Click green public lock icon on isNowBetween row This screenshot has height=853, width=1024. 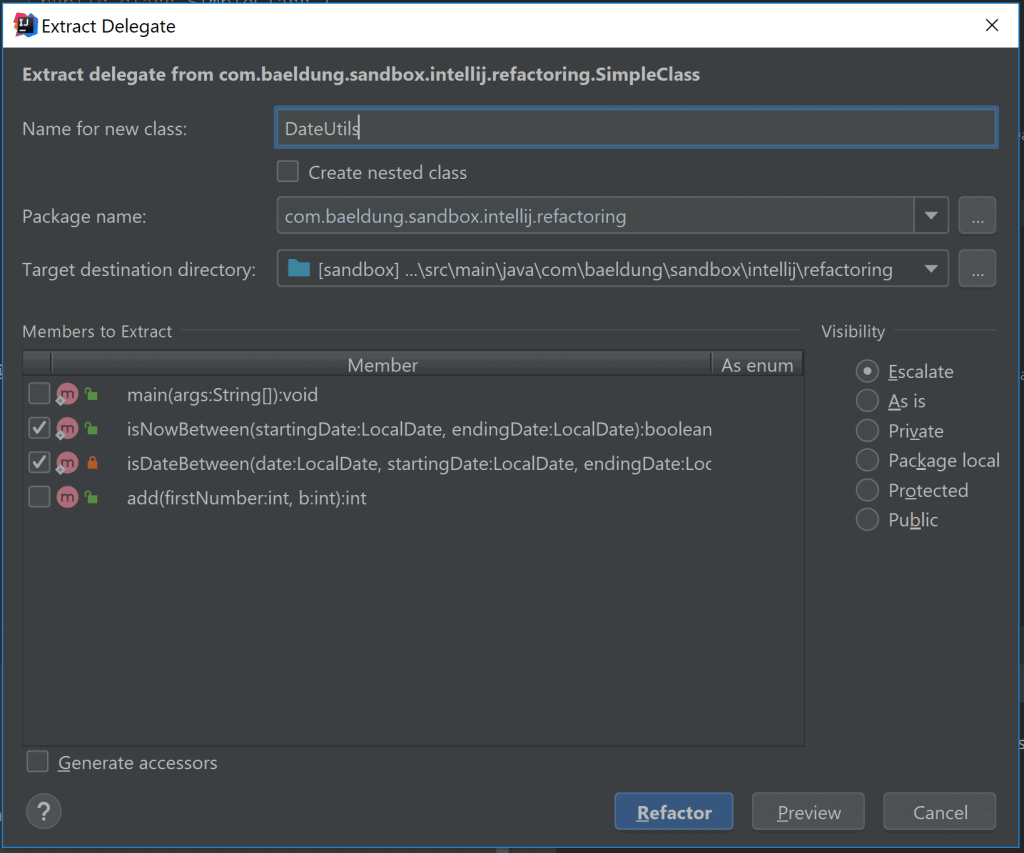pyautogui.click(x=91, y=428)
